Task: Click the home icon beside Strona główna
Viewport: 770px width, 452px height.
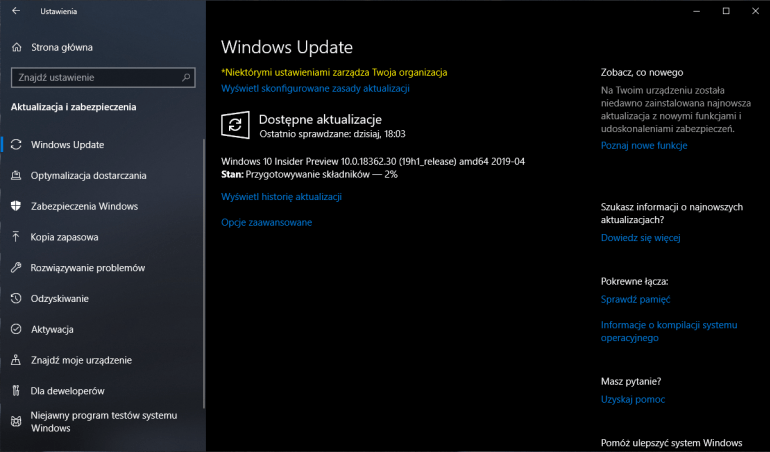Action: (x=16, y=47)
